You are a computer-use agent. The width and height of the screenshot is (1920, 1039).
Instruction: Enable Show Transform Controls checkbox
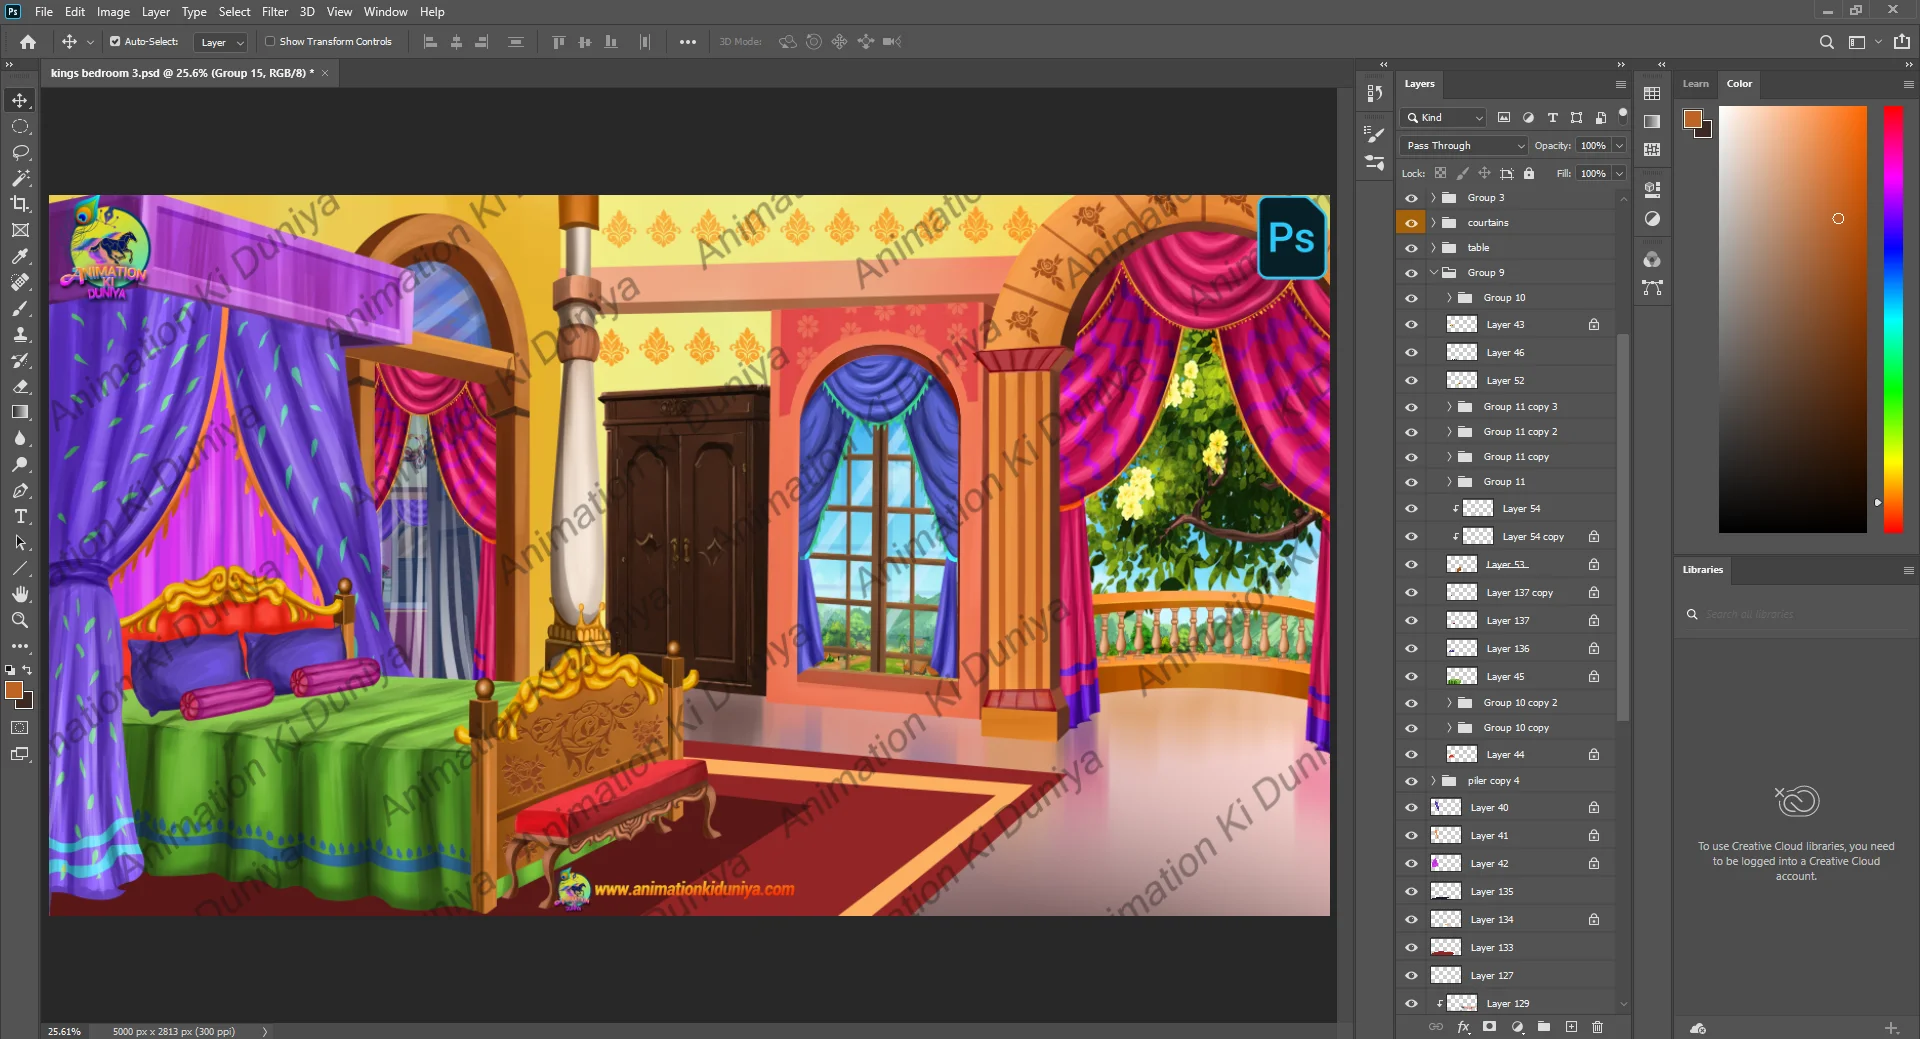(x=270, y=42)
